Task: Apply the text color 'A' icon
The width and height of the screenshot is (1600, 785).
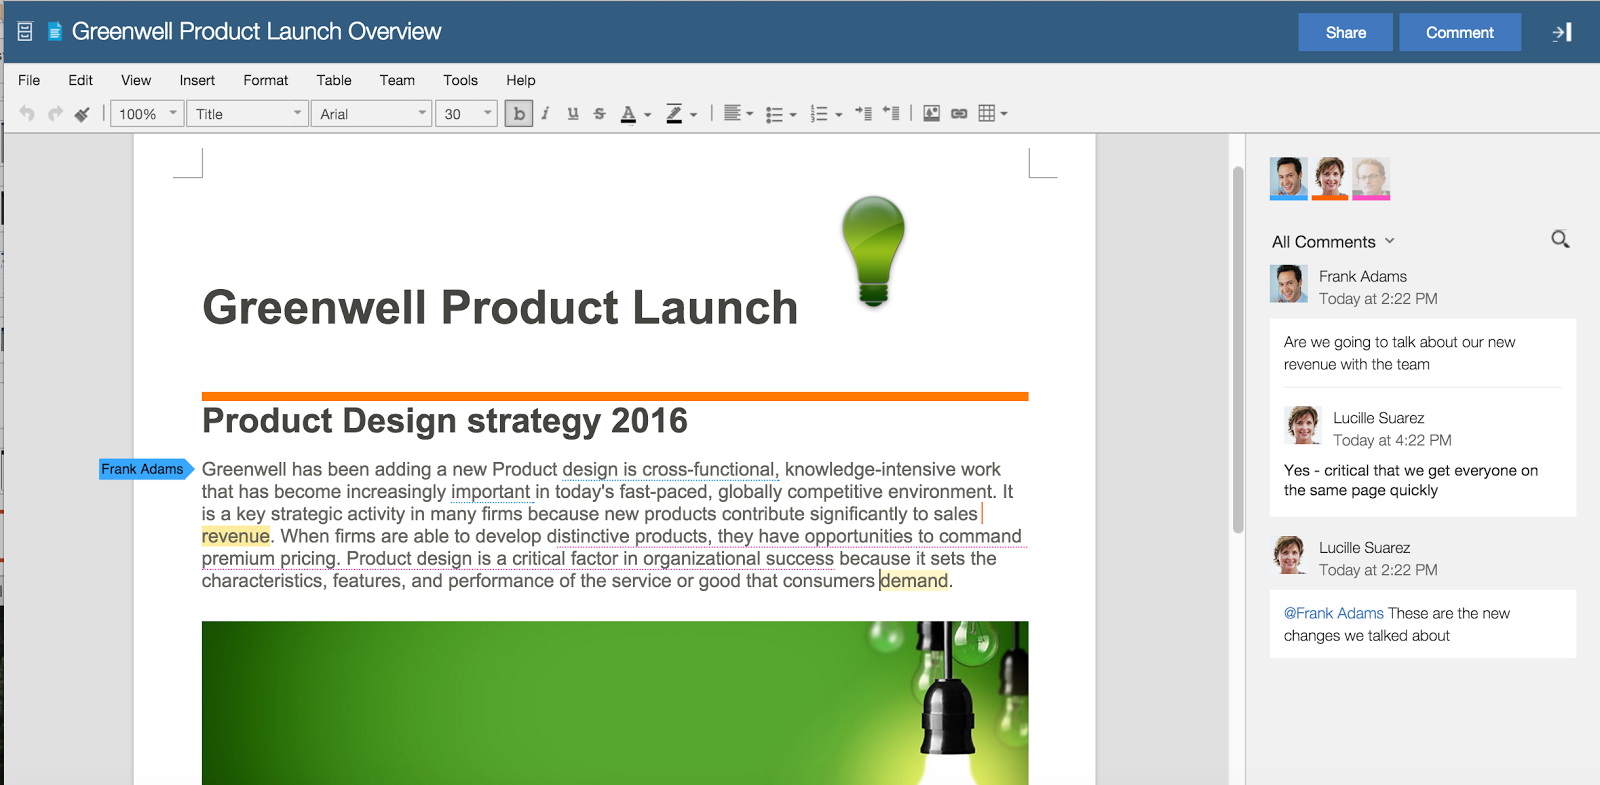Action: pos(628,114)
